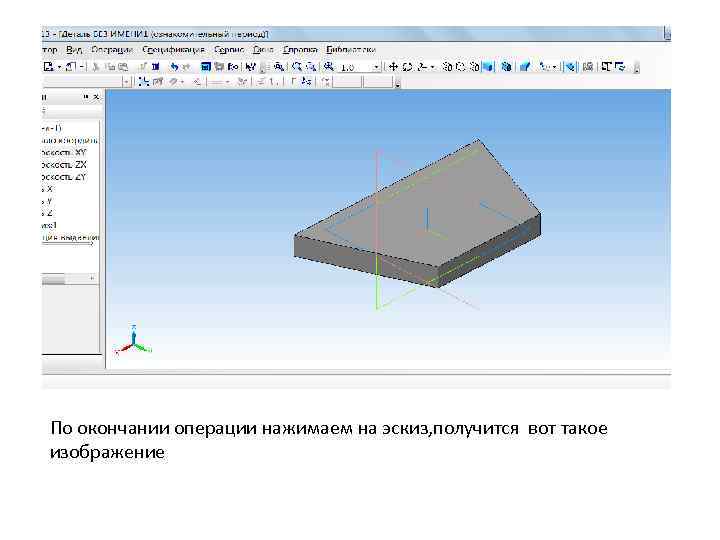Select Ось Z in model tree
720x540 pixels.
pyautogui.click(x=47, y=213)
